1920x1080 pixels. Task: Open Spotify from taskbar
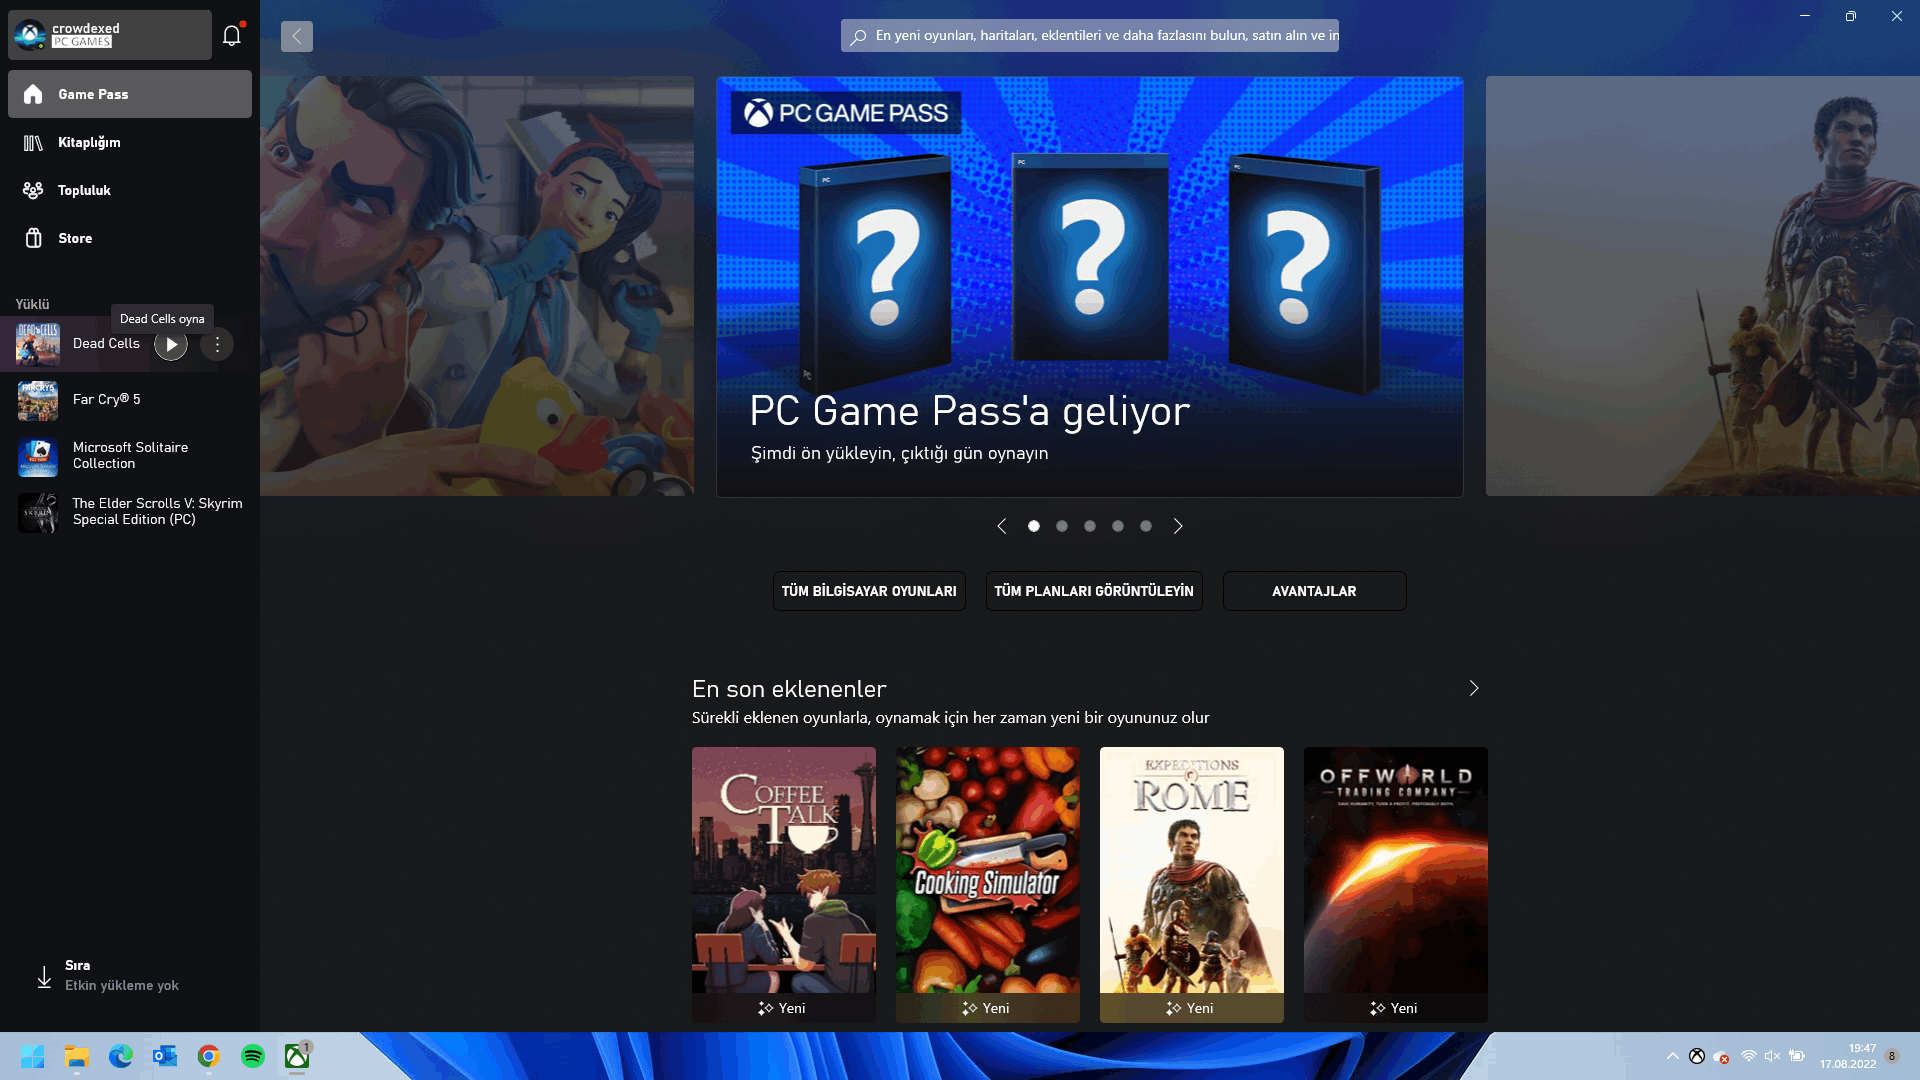253,1056
